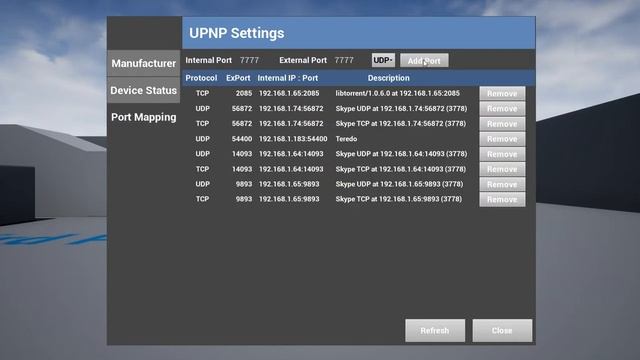640x360 pixels.
Task: Remove the Skype UDP 9893 mapping
Action: pyautogui.click(x=502, y=184)
